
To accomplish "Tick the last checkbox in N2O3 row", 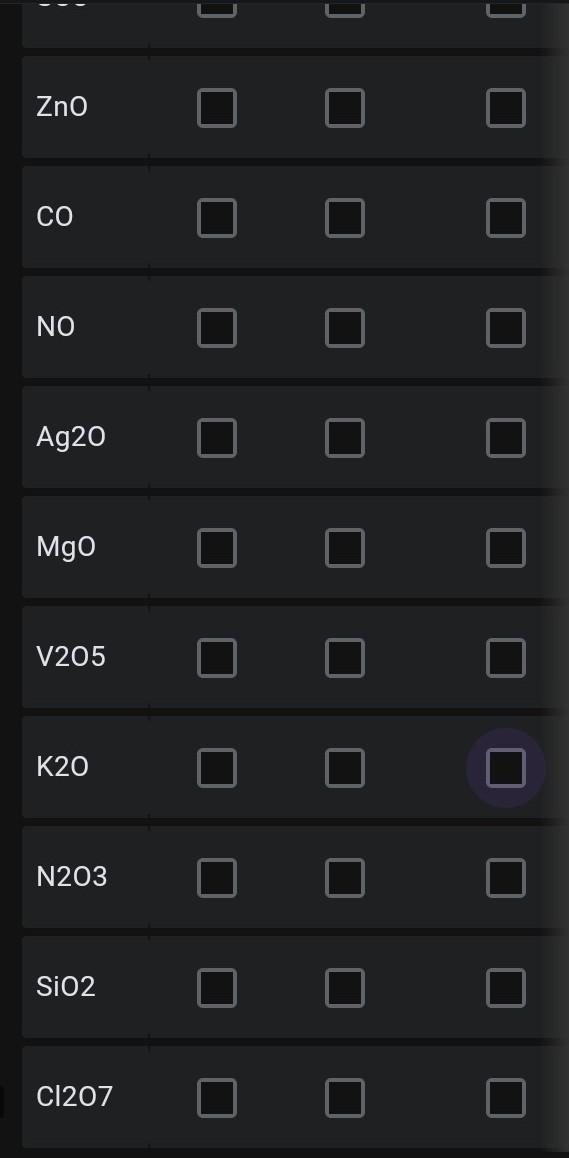I will click(x=506, y=878).
